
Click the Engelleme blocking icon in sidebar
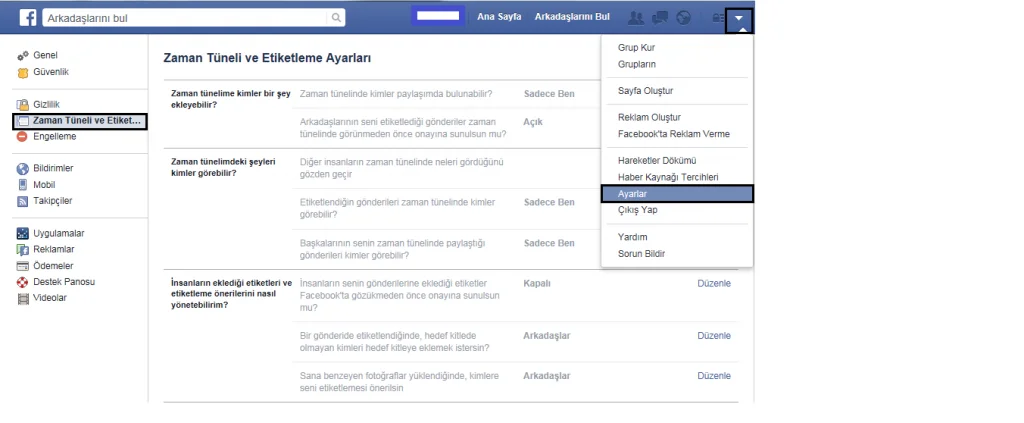tap(22, 136)
